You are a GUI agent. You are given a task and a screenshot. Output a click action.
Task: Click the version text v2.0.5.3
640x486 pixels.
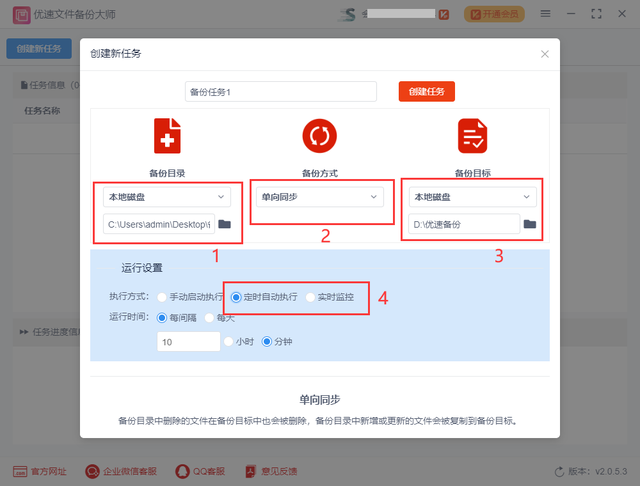[611, 472]
